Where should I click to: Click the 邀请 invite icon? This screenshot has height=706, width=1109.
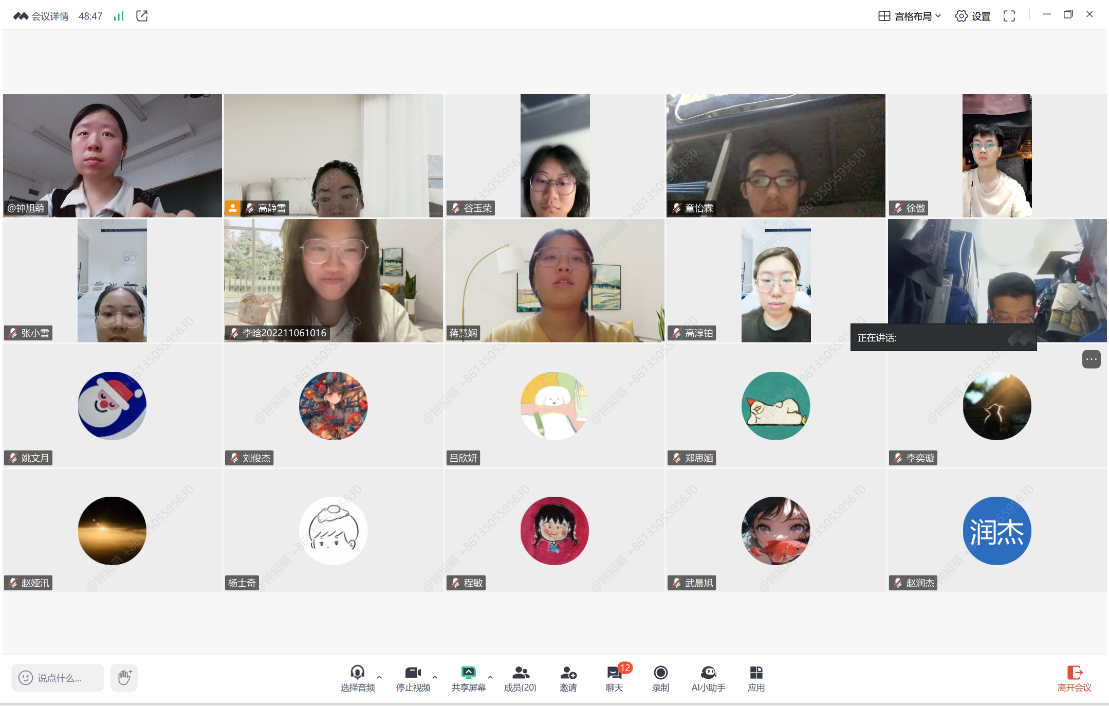coord(568,673)
